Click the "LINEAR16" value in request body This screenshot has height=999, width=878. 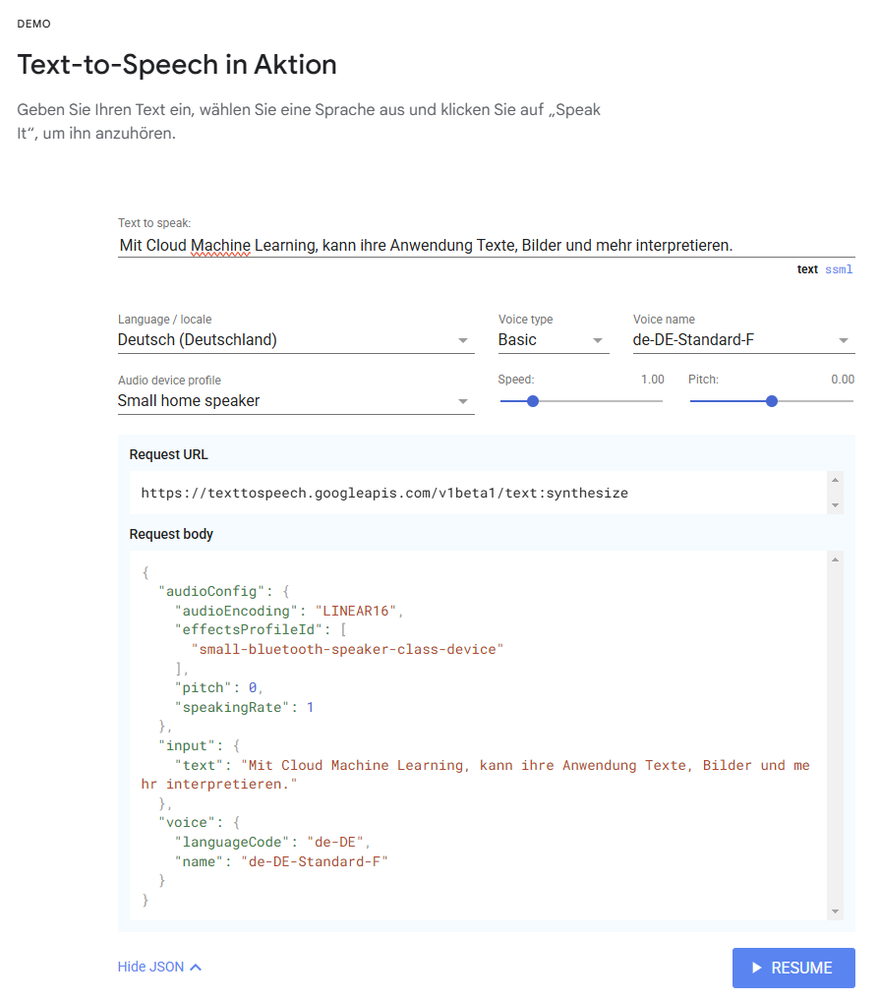[356, 611]
